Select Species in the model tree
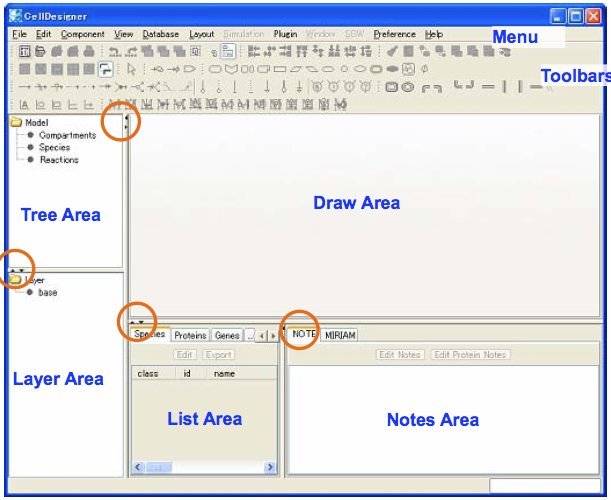The image size is (611, 500). pos(55,147)
